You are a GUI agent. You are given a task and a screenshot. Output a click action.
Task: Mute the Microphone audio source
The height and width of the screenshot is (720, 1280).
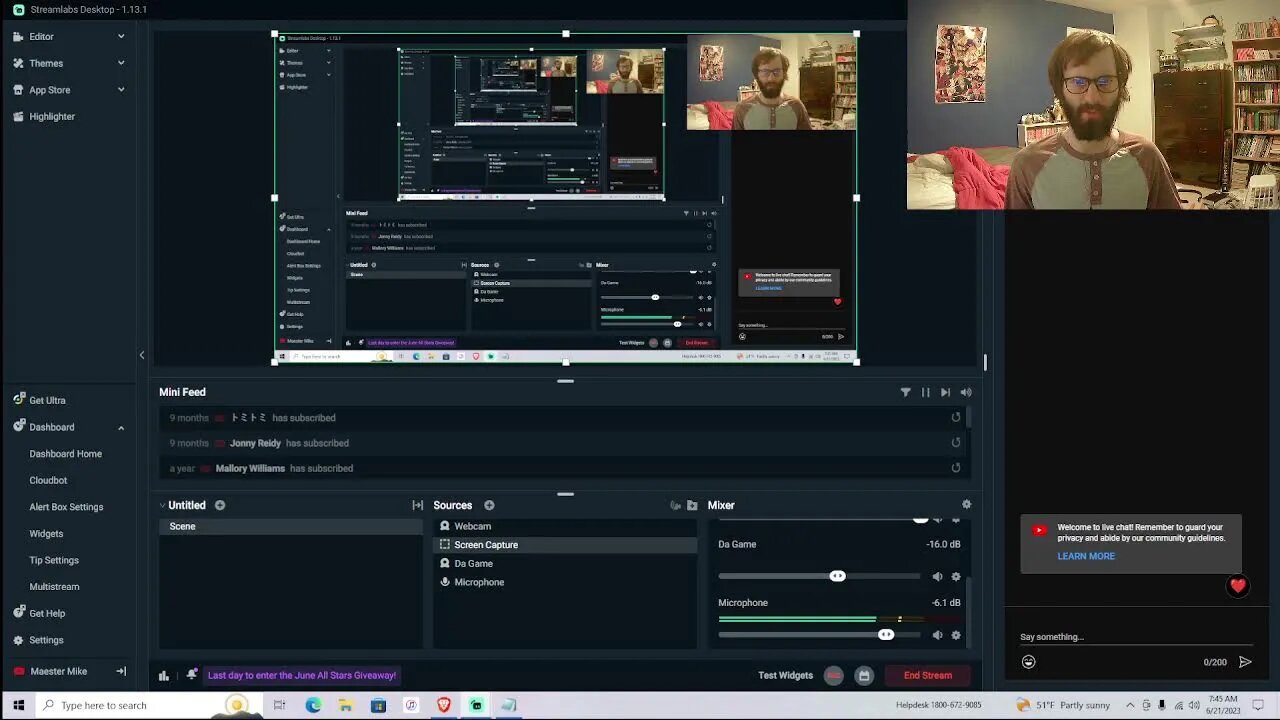937,635
